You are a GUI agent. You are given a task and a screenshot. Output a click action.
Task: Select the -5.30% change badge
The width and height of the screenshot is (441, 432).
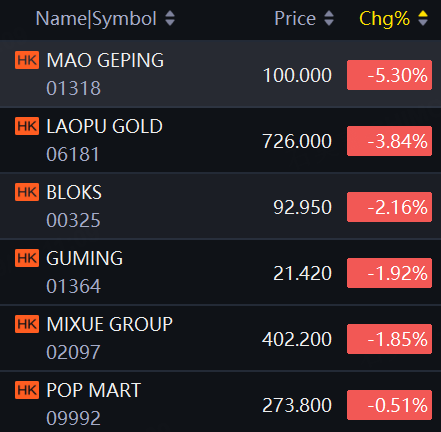click(x=389, y=75)
